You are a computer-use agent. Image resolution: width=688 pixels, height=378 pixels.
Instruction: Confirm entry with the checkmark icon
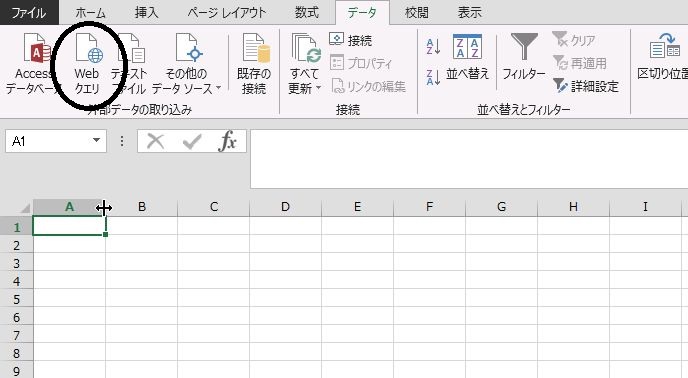pos(192,141)
